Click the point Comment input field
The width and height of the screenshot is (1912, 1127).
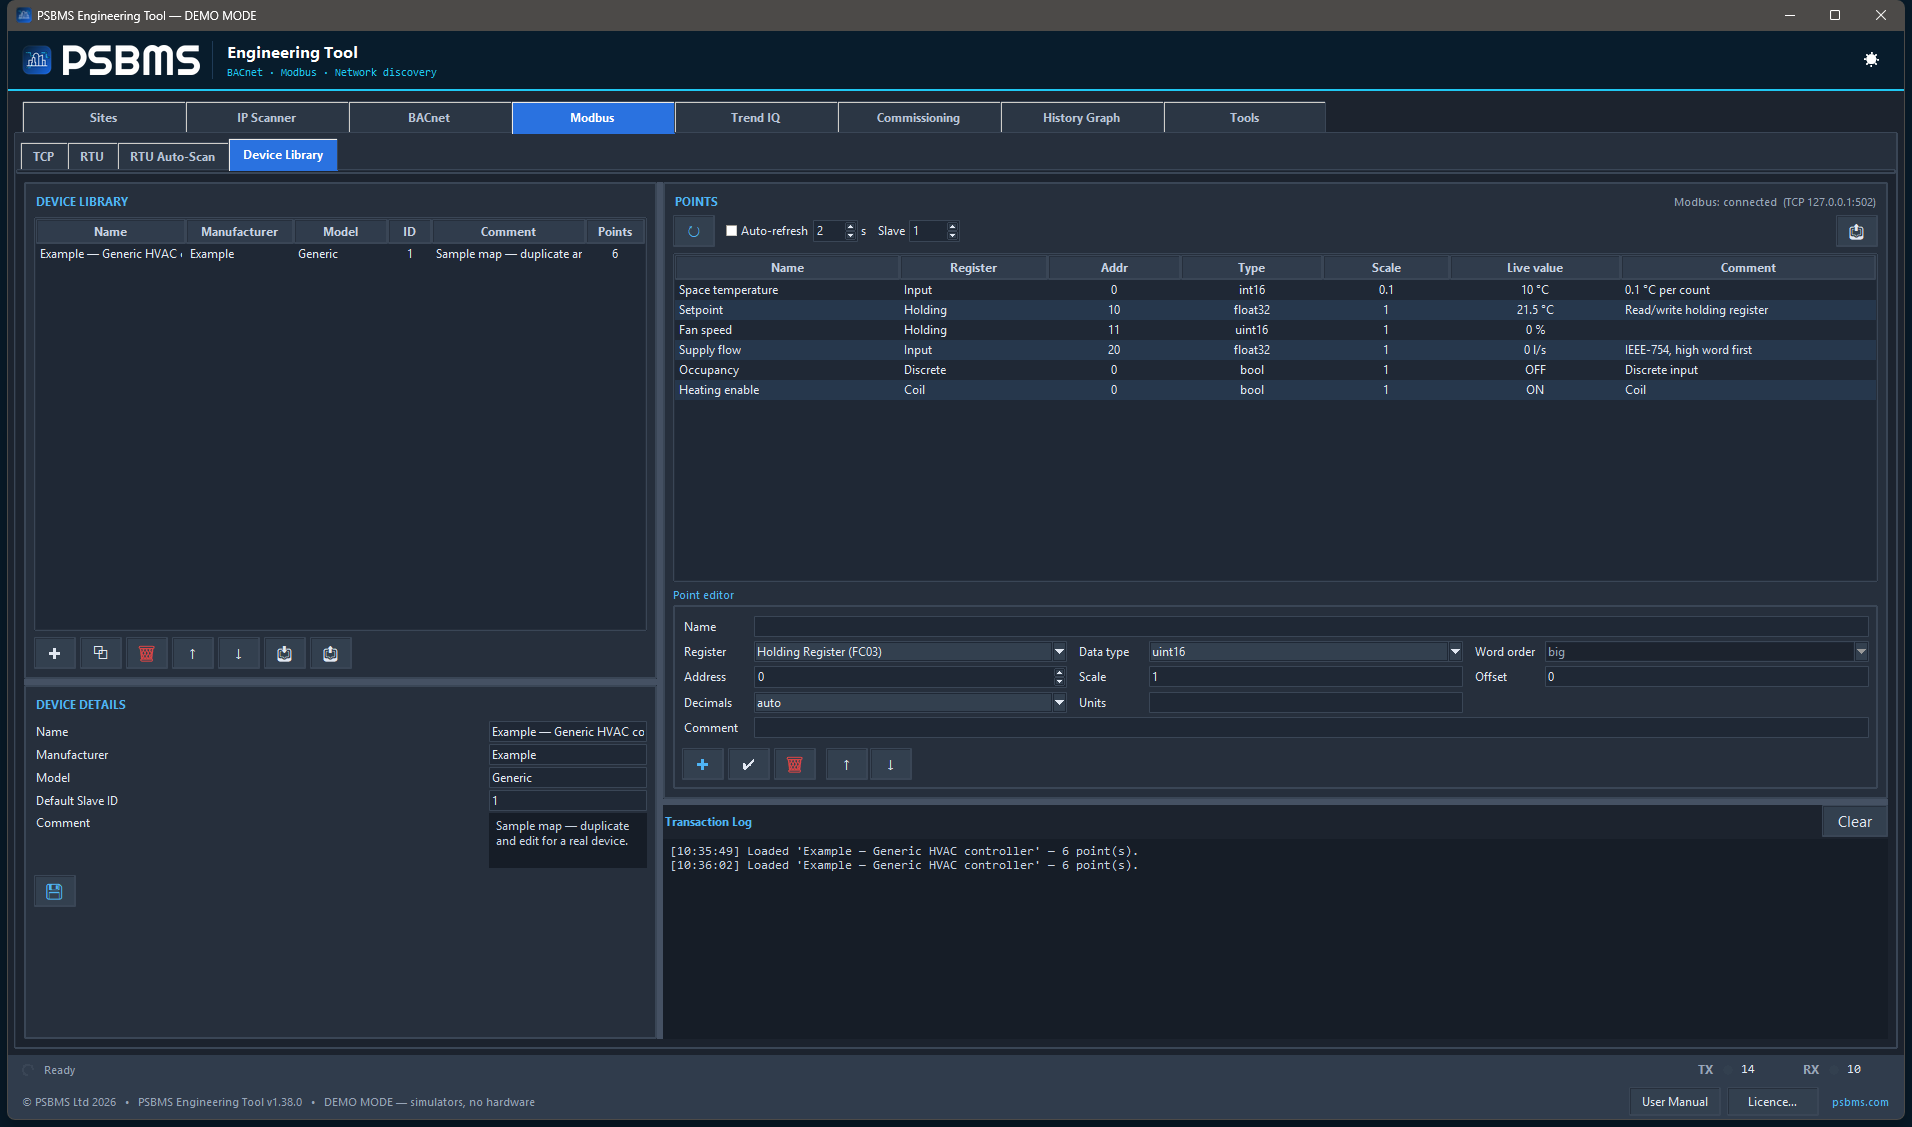tap(1311, 728)
